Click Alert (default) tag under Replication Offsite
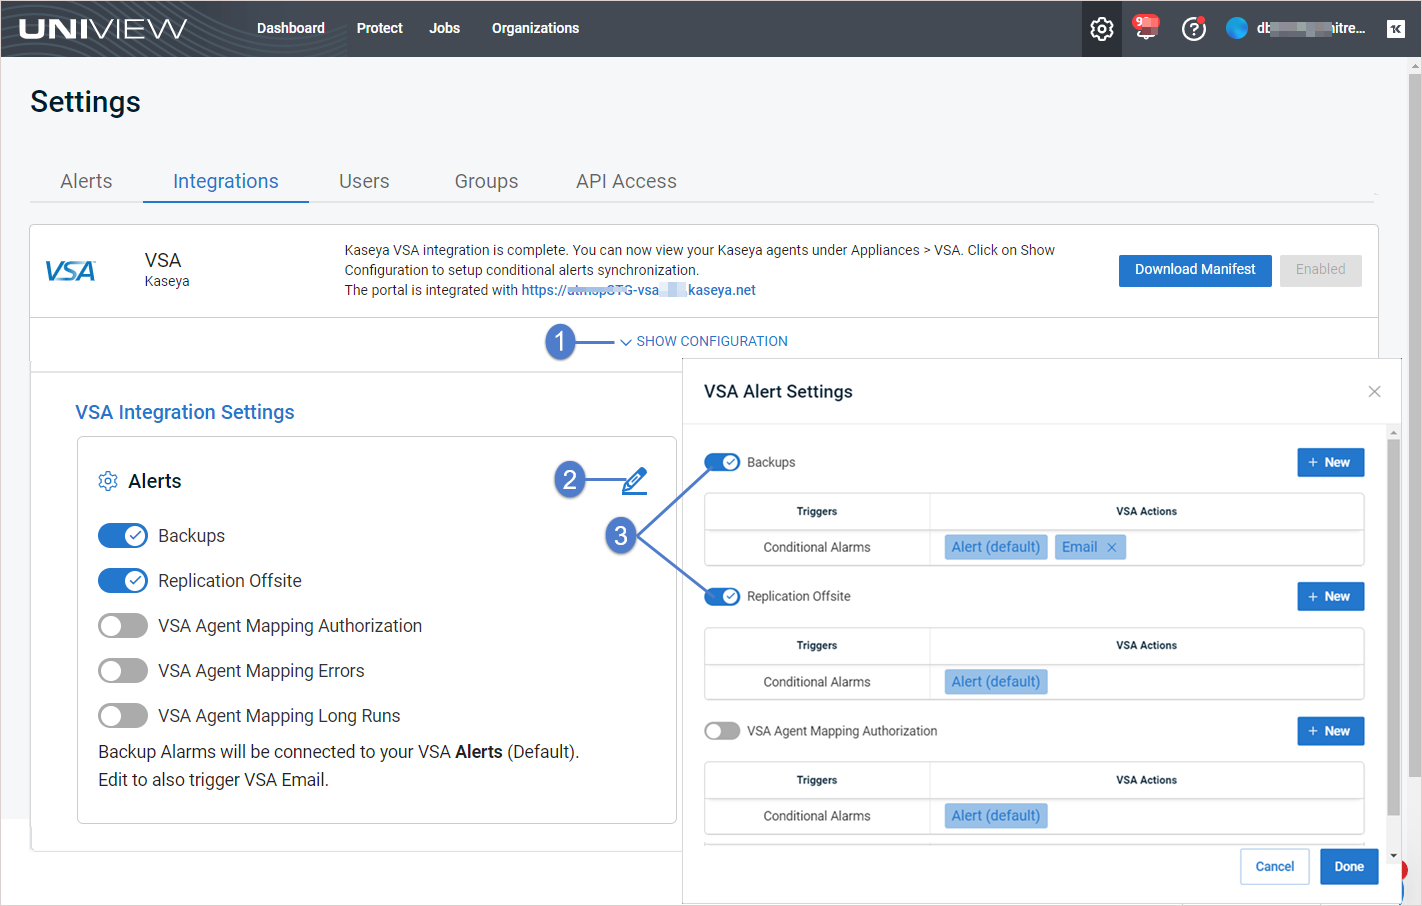 pyautogui.click(x=996, y=682)
